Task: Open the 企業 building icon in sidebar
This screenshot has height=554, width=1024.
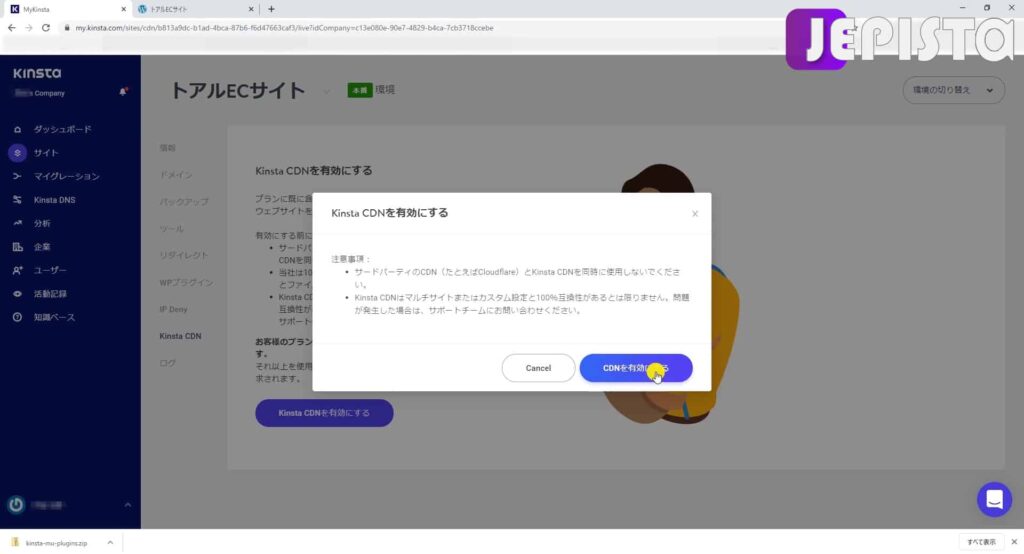Action: coord(18,247)
